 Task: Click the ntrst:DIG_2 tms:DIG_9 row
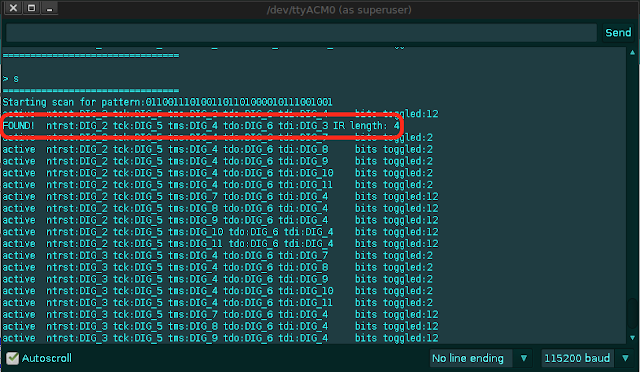click(220, 221)
